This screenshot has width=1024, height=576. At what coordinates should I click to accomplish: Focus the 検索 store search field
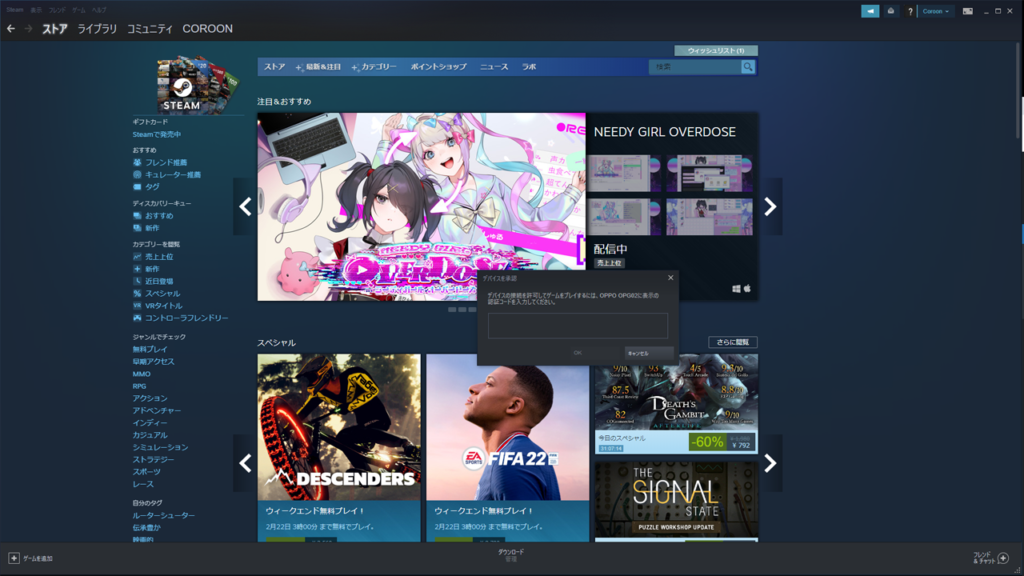[x=695, y=67]
